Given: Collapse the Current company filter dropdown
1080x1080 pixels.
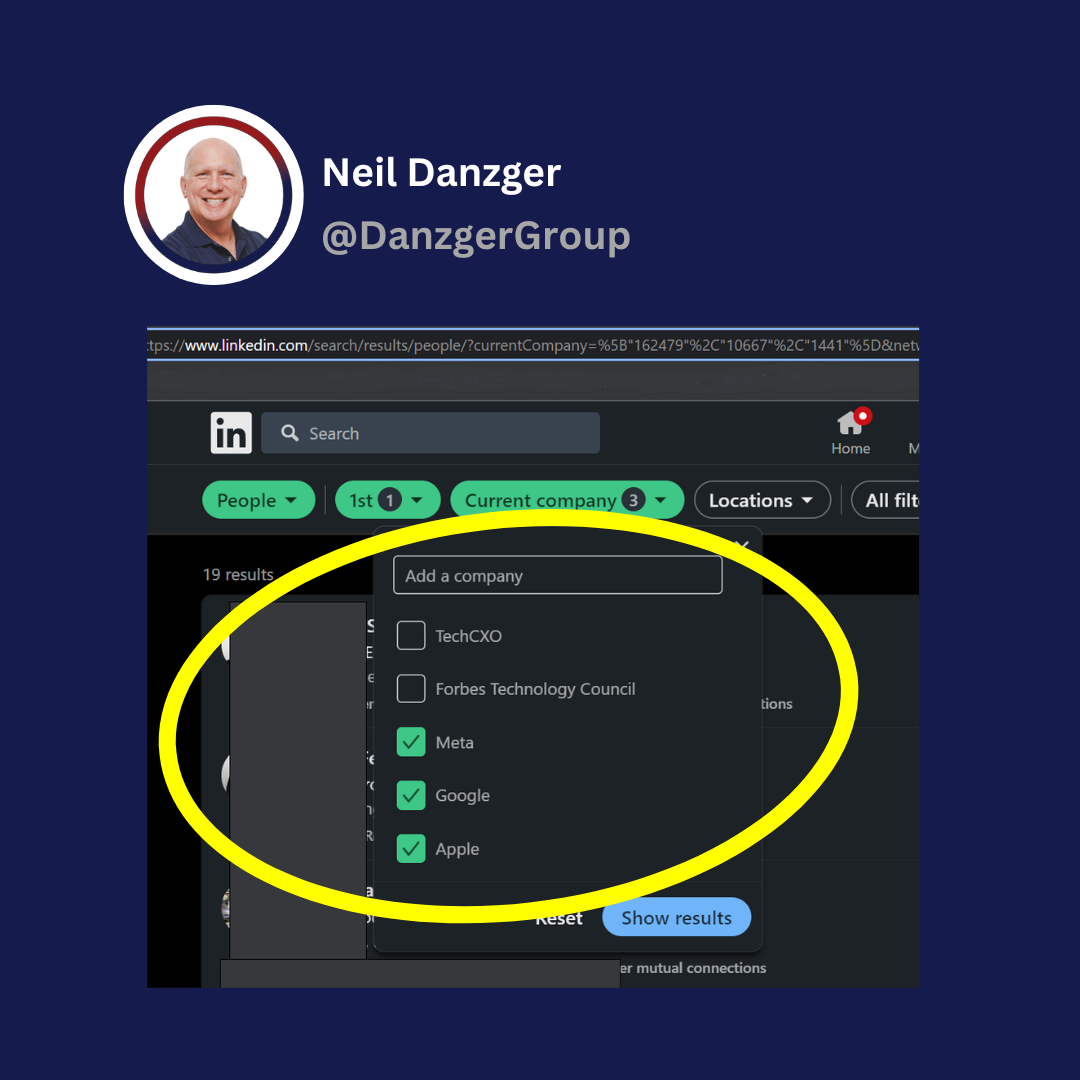Looking at the screenshot, I should tap(566, 501).
